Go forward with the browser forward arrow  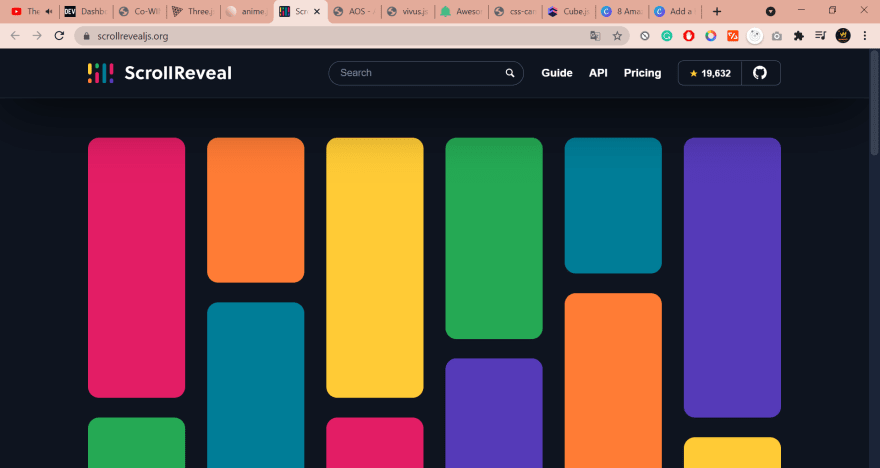[x=37, y=36]
